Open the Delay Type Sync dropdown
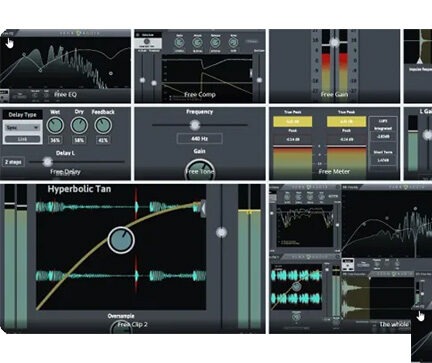 [x=22, y=128]
